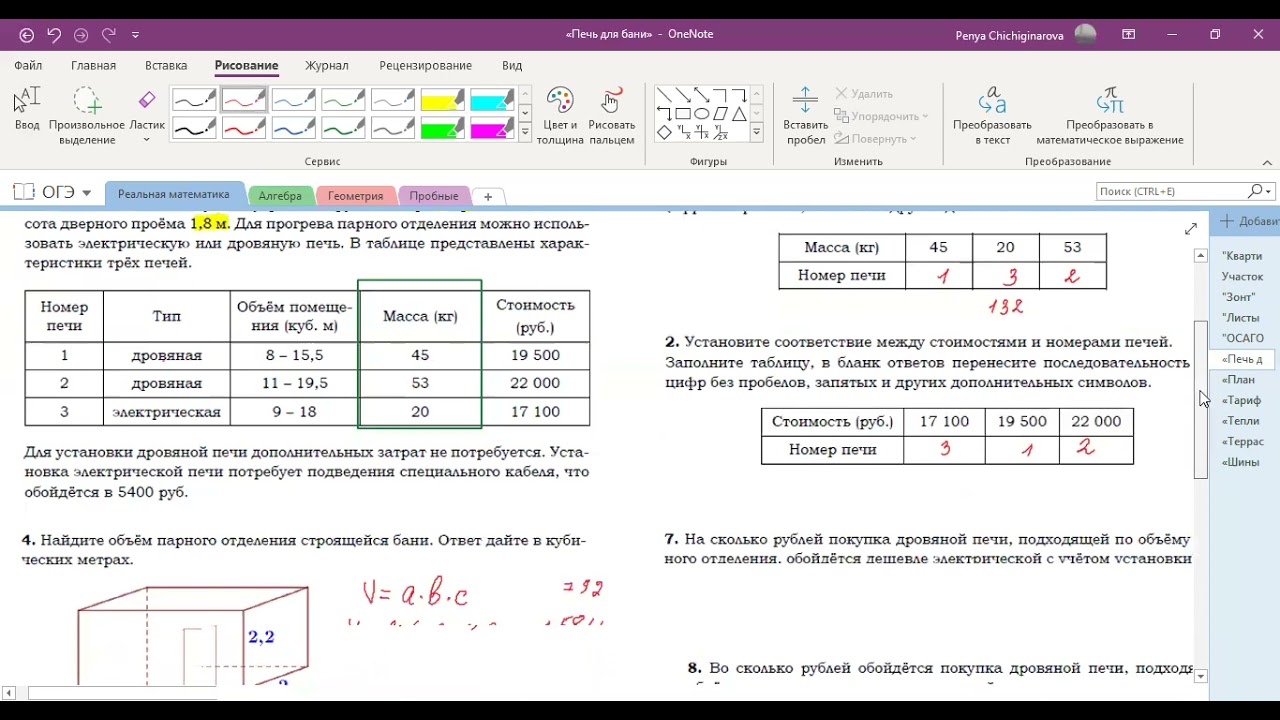Open the Файл menu
Image resolution: width=1280 pixels, height=720 pixels.
click(x=28, y=66)
